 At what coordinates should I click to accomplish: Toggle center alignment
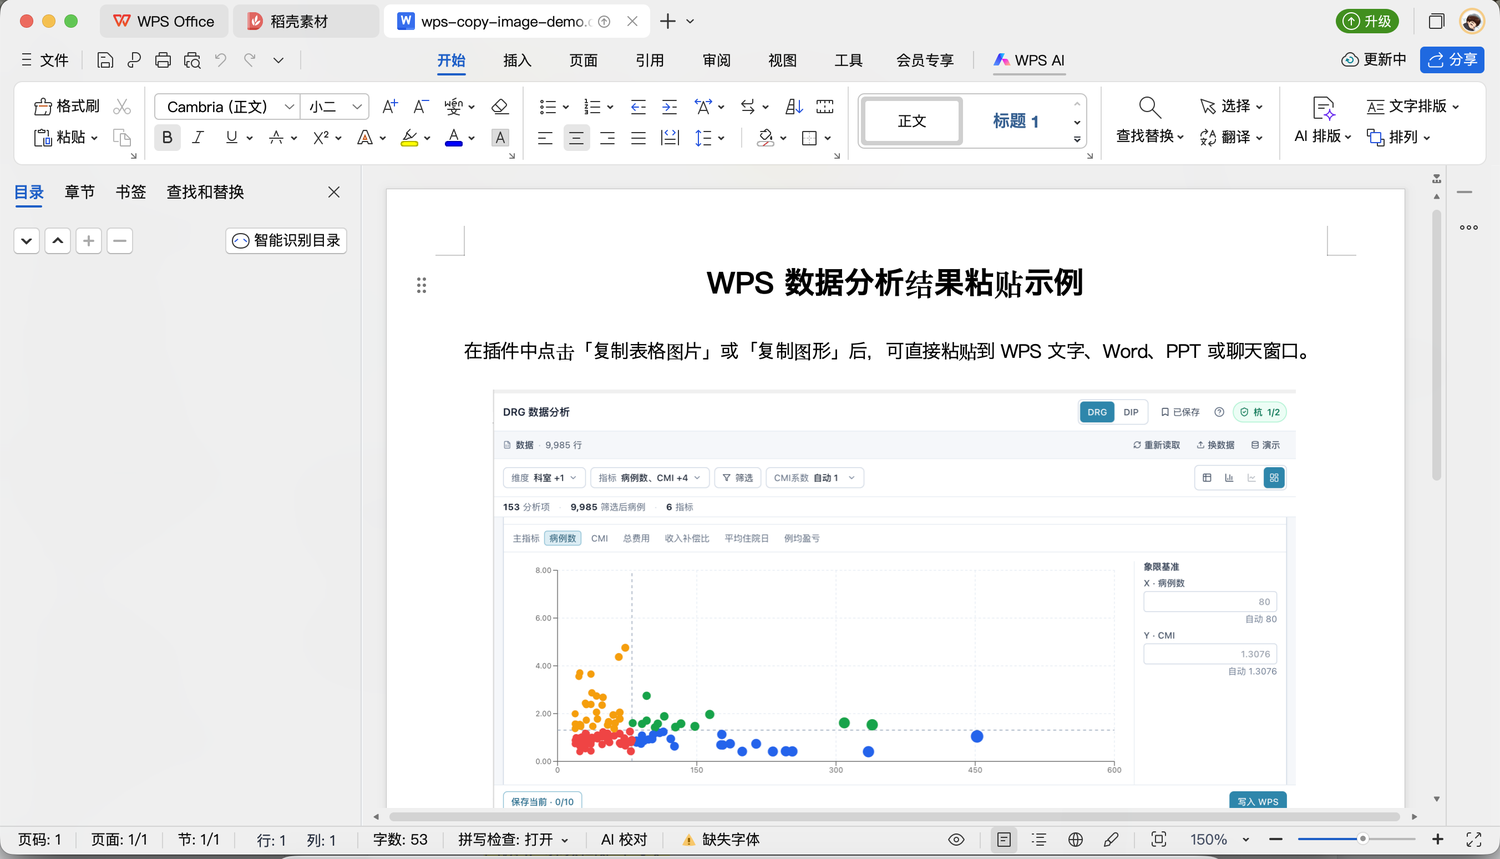(576, 138)
